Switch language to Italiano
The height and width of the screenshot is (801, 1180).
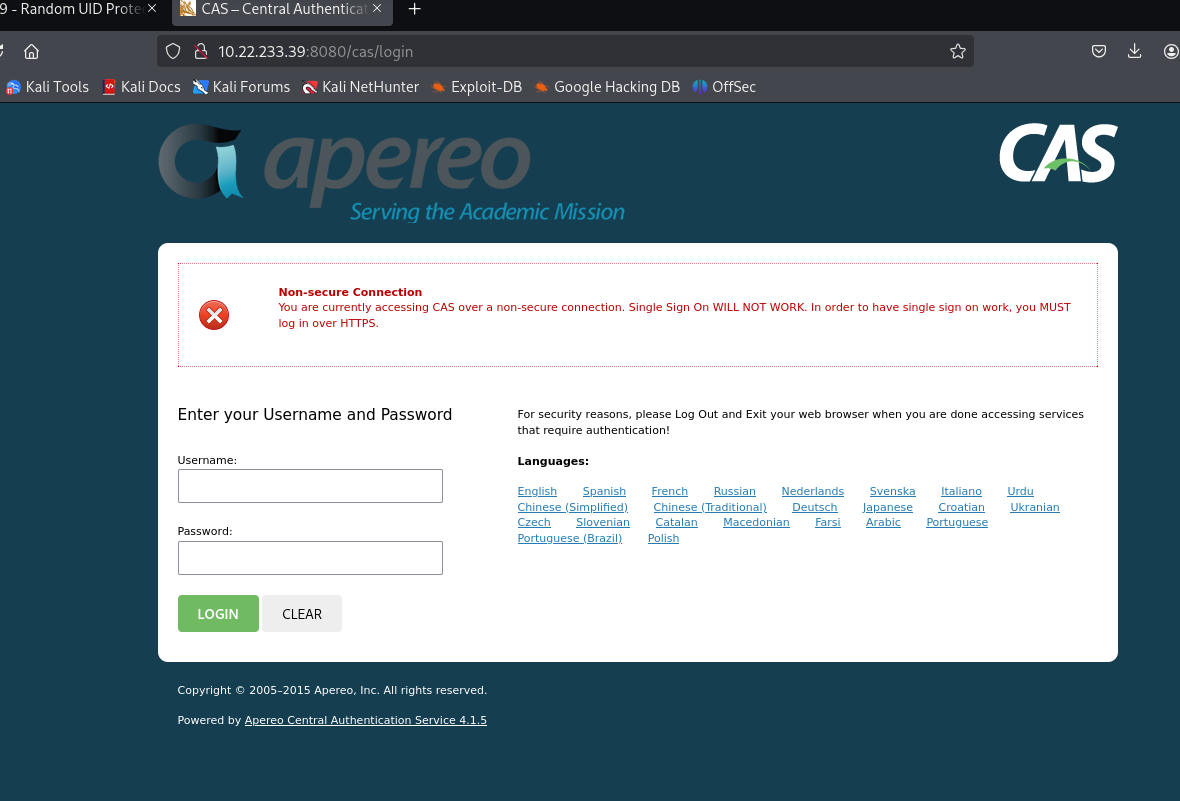(961, 491)
